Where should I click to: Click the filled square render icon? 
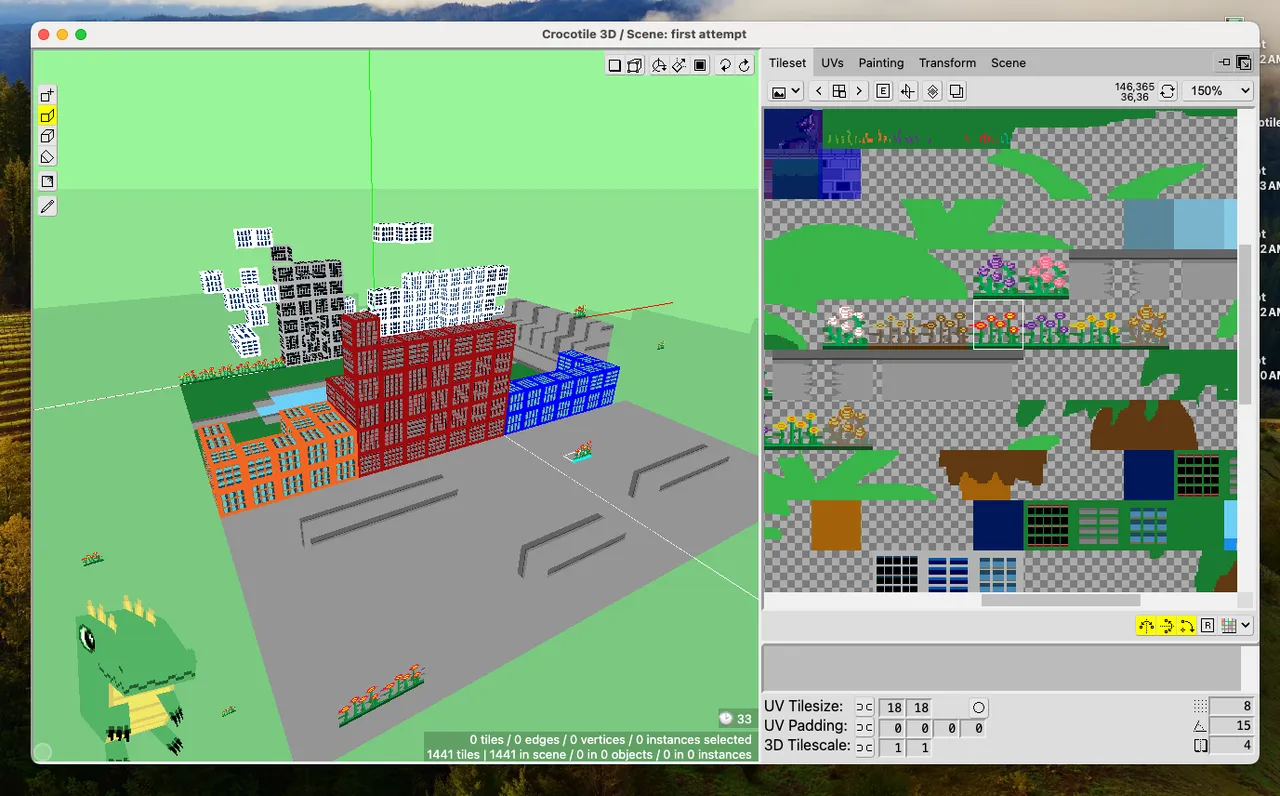click(701, 66)
